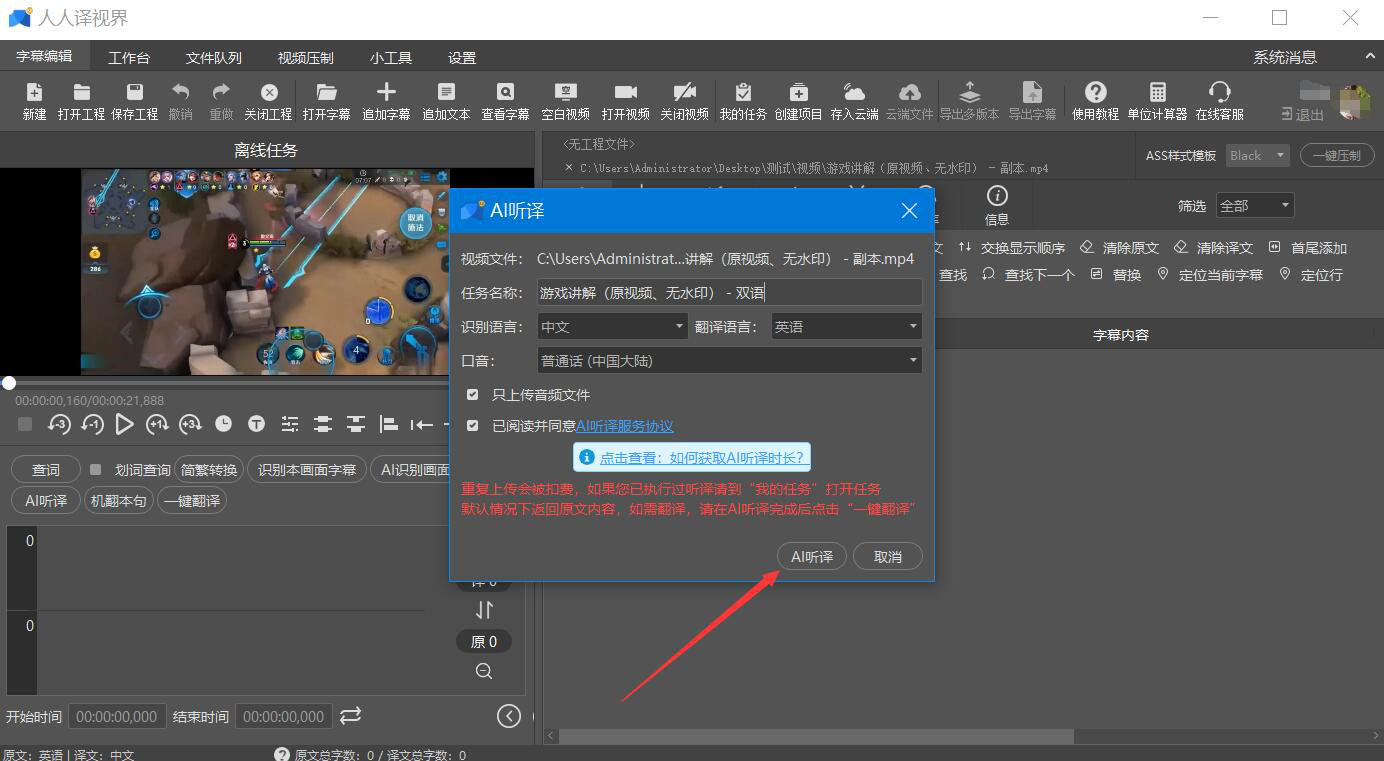The width and height of the screenshot is (1384, 761).
Task: Click the AI听译 confirm button in dialog
Action: tap(811, 557)
